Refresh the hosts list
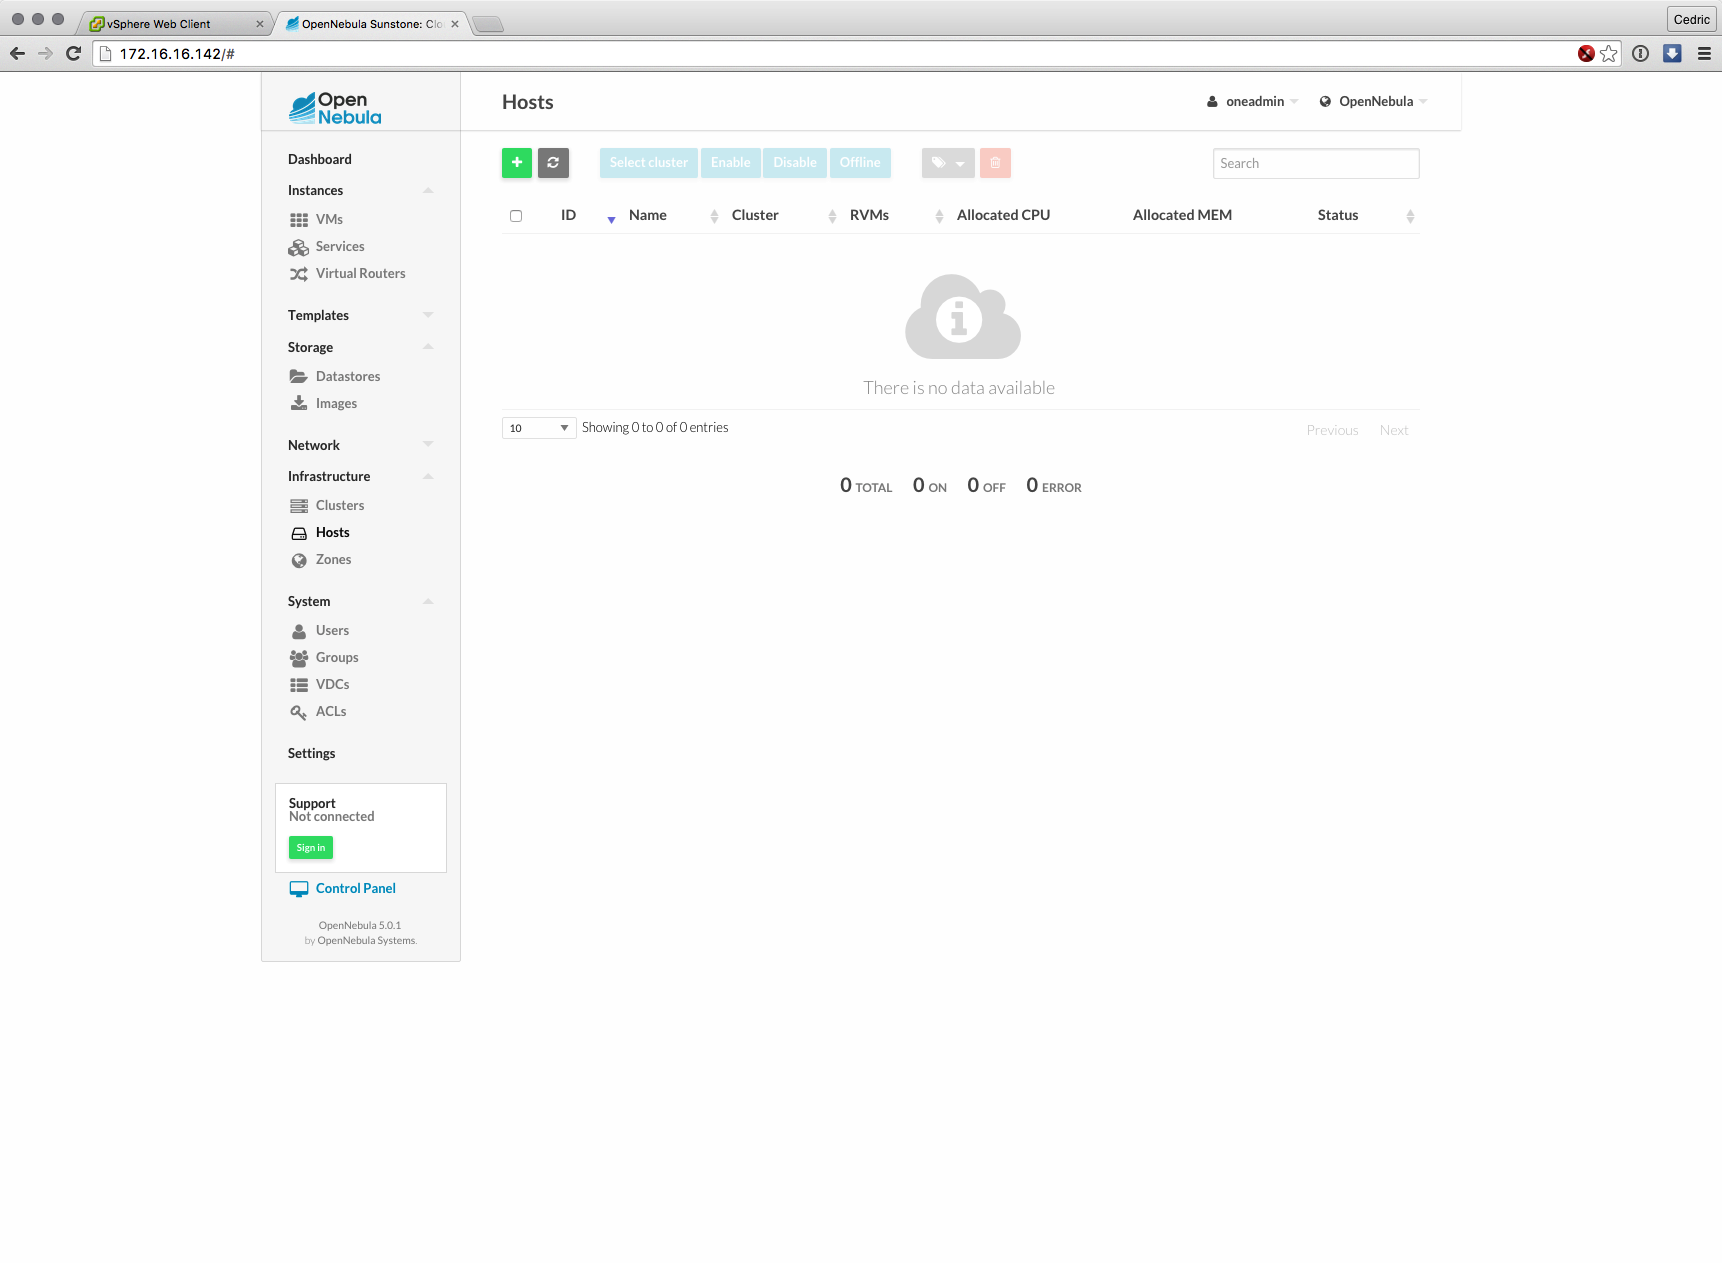The height and width of the screenshot is (1263, 1722). coord(553,163)
